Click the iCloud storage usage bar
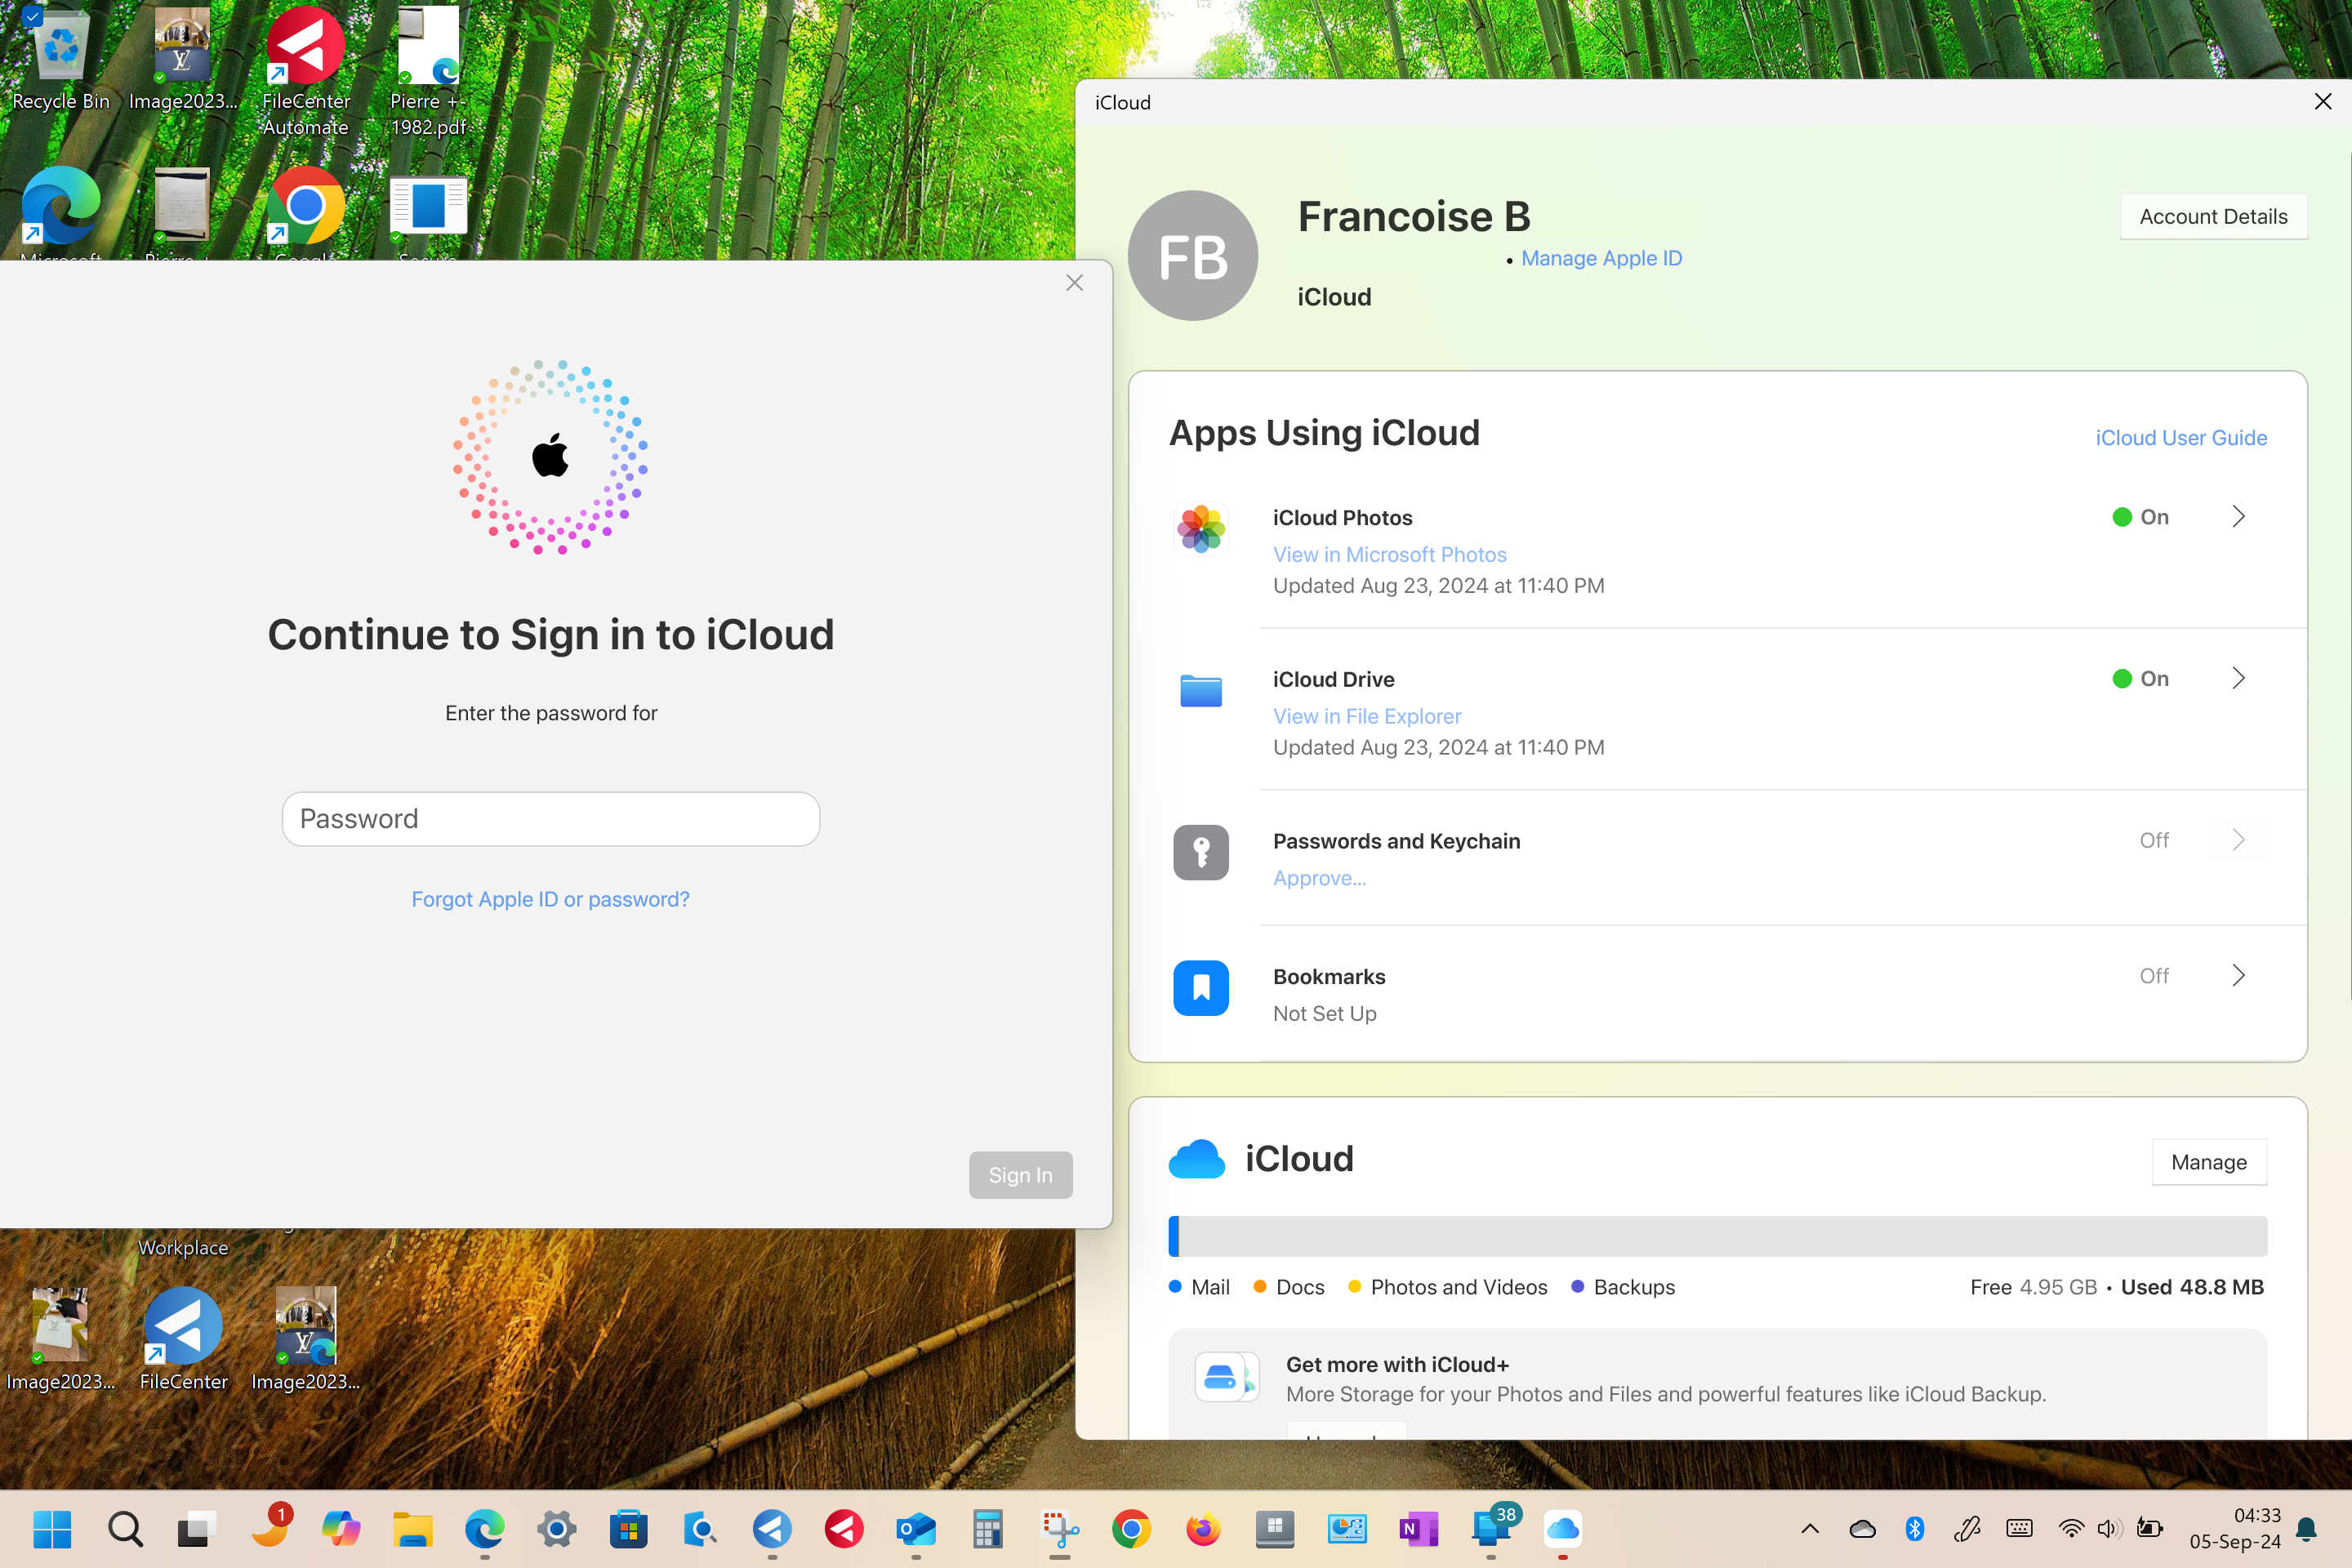 1717,1236
